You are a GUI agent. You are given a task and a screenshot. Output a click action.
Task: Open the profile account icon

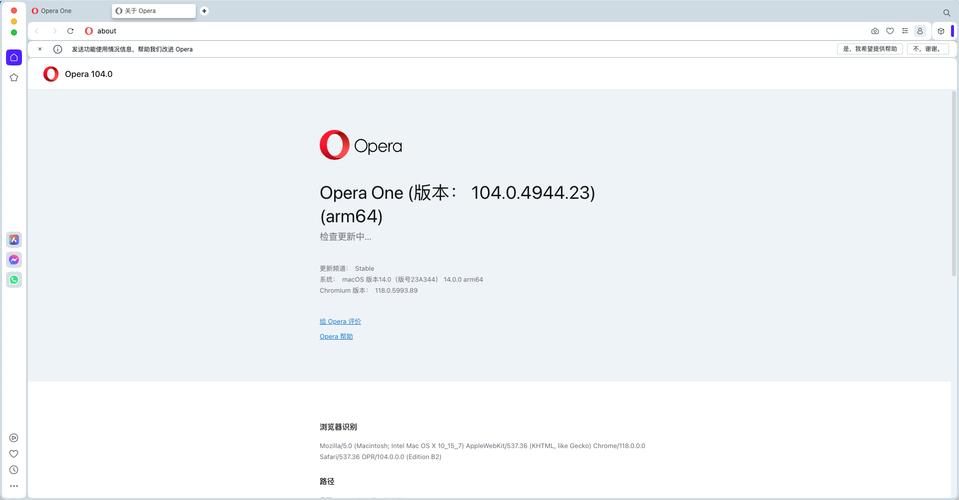pos(920,31)
